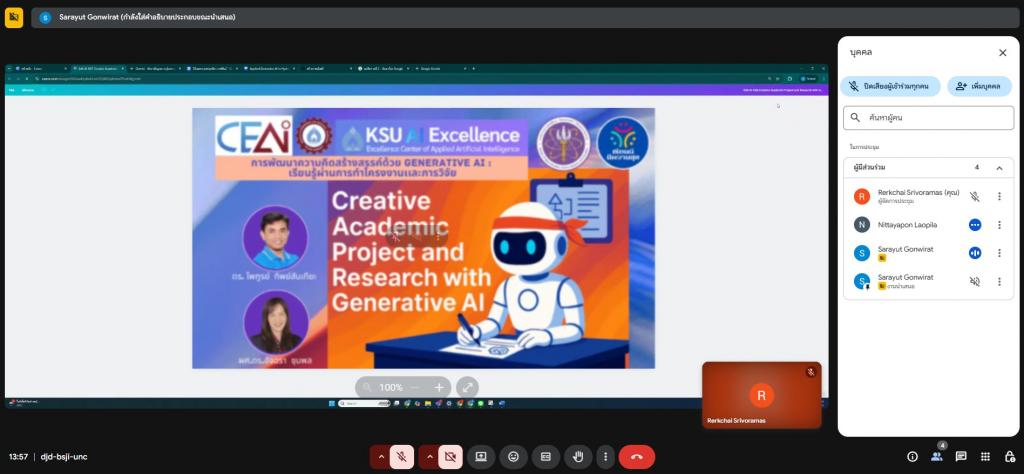
Task: Open the activities grid icon
Action: [985, 457]
